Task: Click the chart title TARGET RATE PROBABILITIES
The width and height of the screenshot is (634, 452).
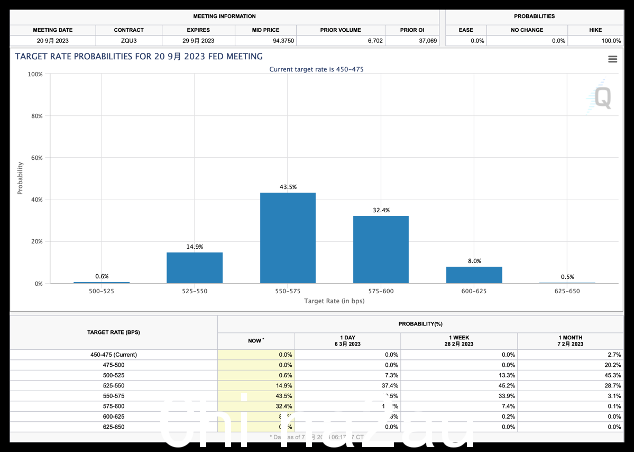Action: [x=139, y=57]
